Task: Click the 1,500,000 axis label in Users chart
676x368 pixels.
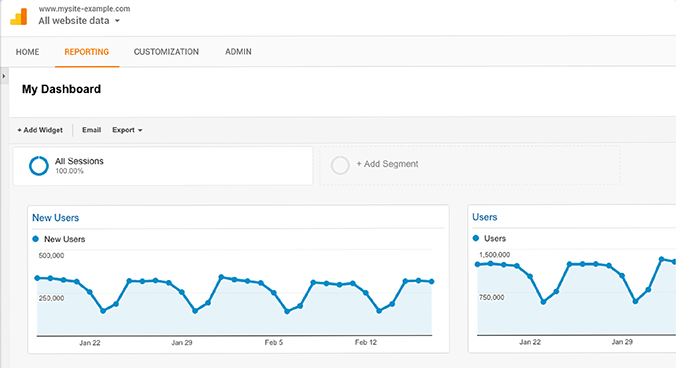Action: [494, 255]
